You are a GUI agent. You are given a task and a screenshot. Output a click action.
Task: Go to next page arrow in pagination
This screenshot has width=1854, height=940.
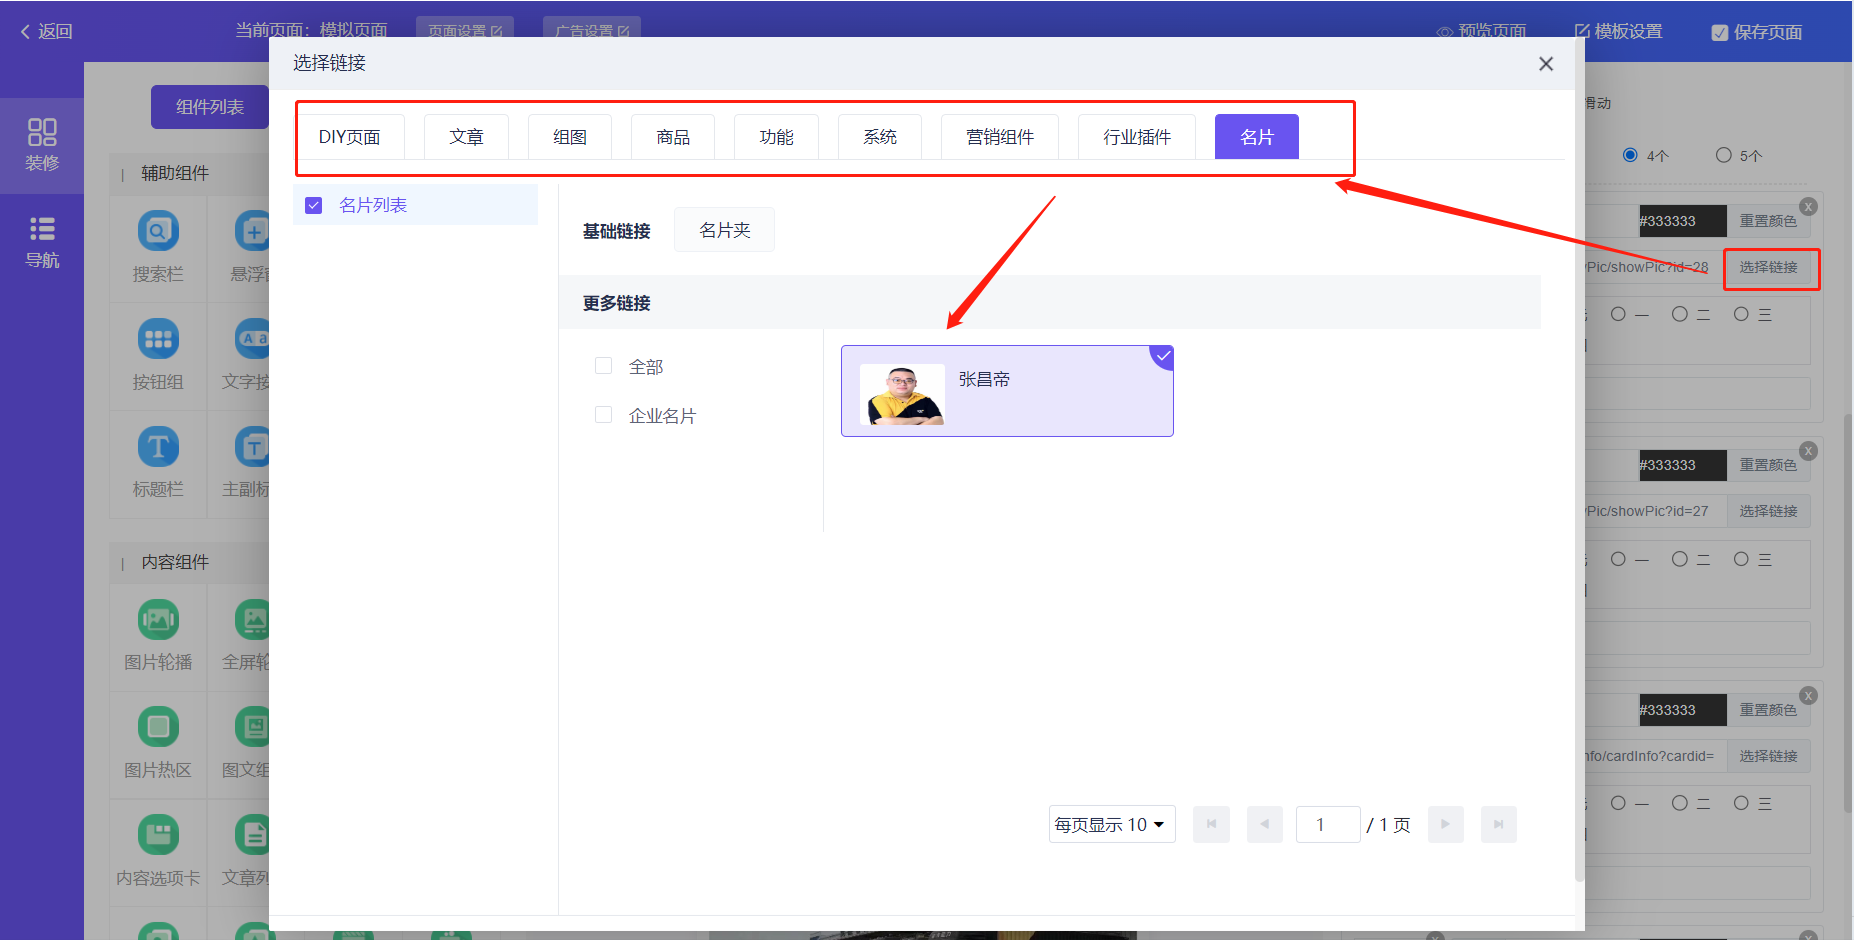pos(1445,825)
